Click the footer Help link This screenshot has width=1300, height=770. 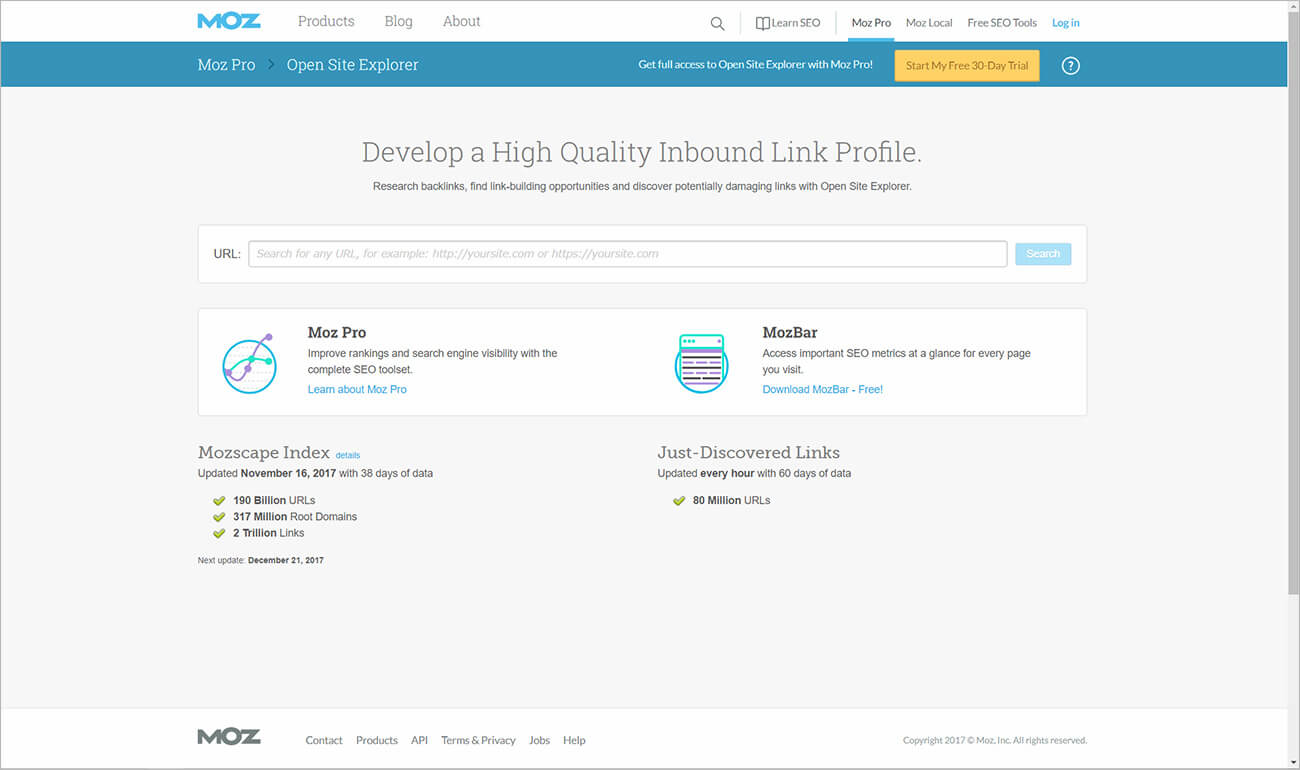574,740
